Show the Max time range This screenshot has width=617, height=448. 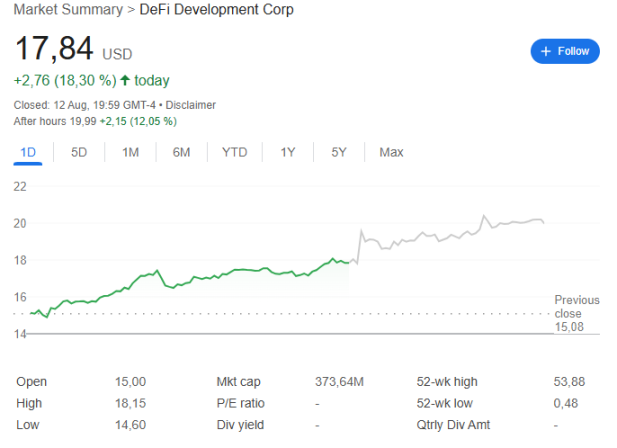391,152
